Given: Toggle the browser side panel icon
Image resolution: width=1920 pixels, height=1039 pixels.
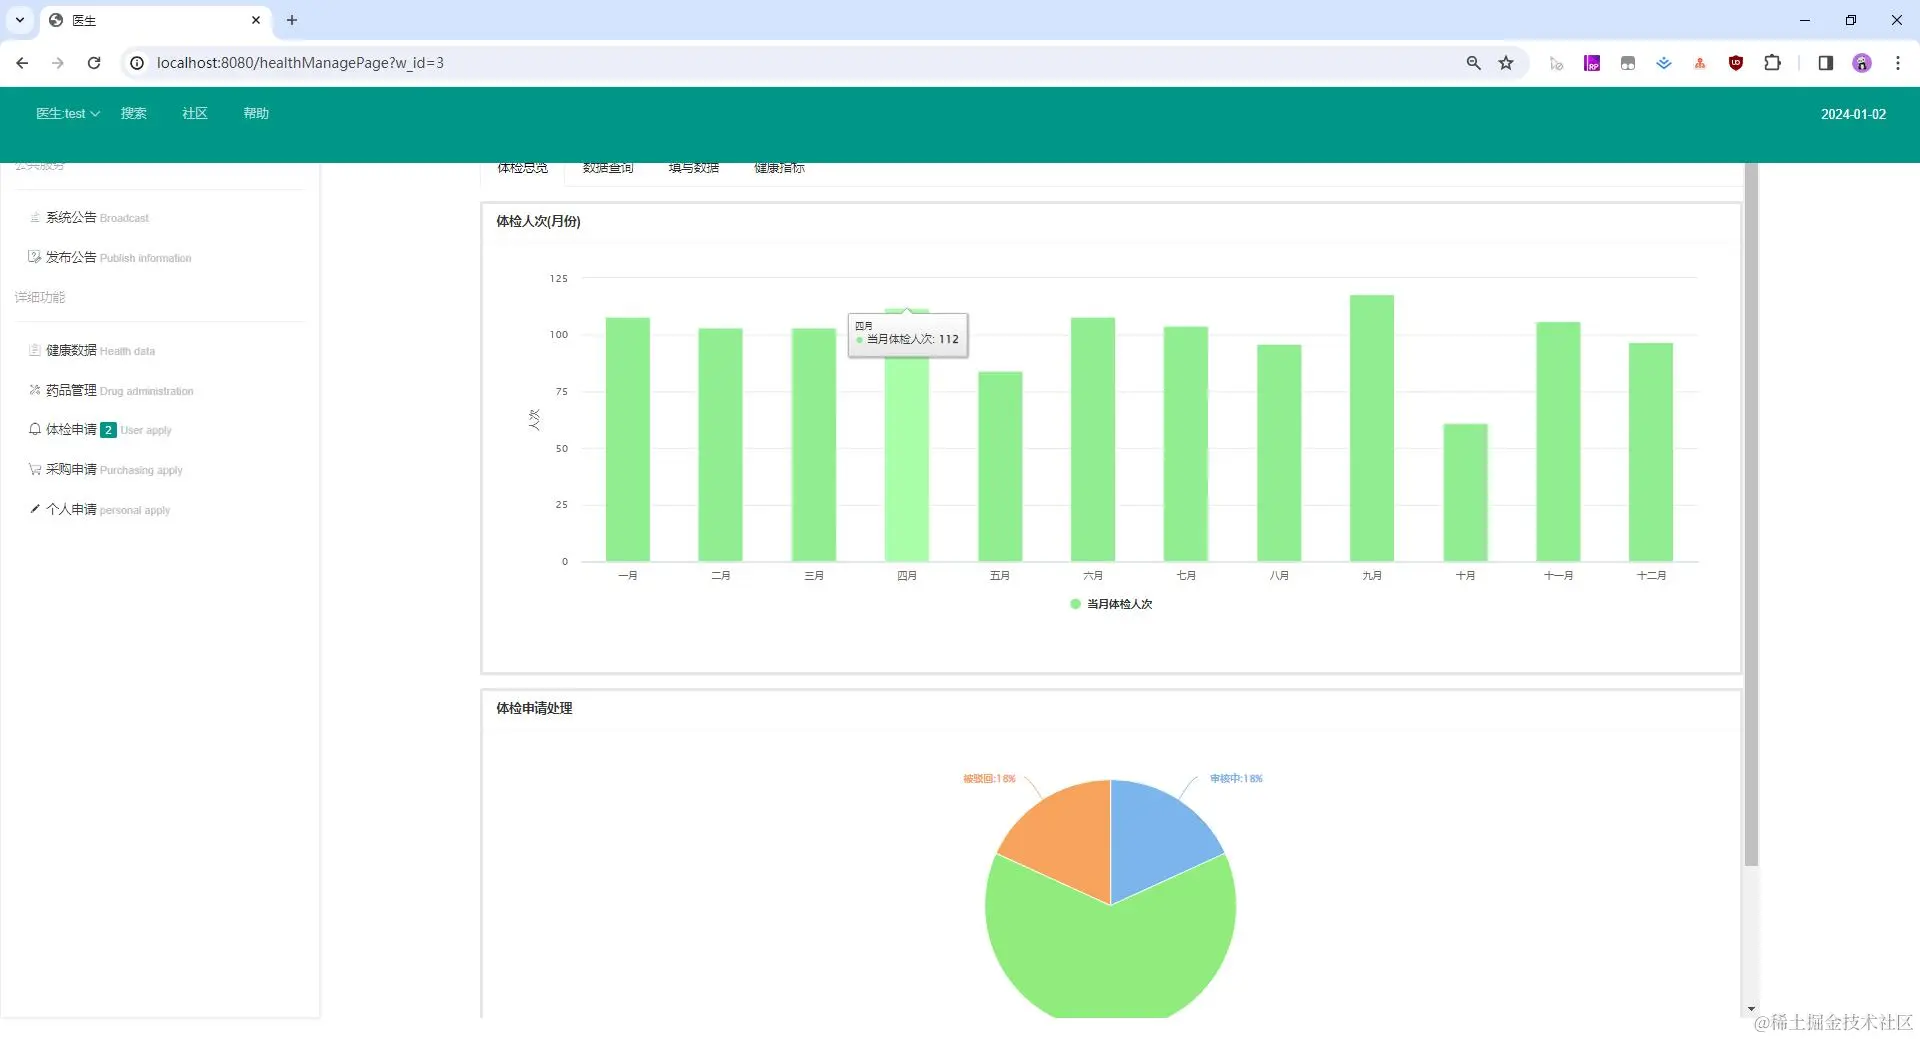Looking at the screenshot, I should tap(1825, 63).
